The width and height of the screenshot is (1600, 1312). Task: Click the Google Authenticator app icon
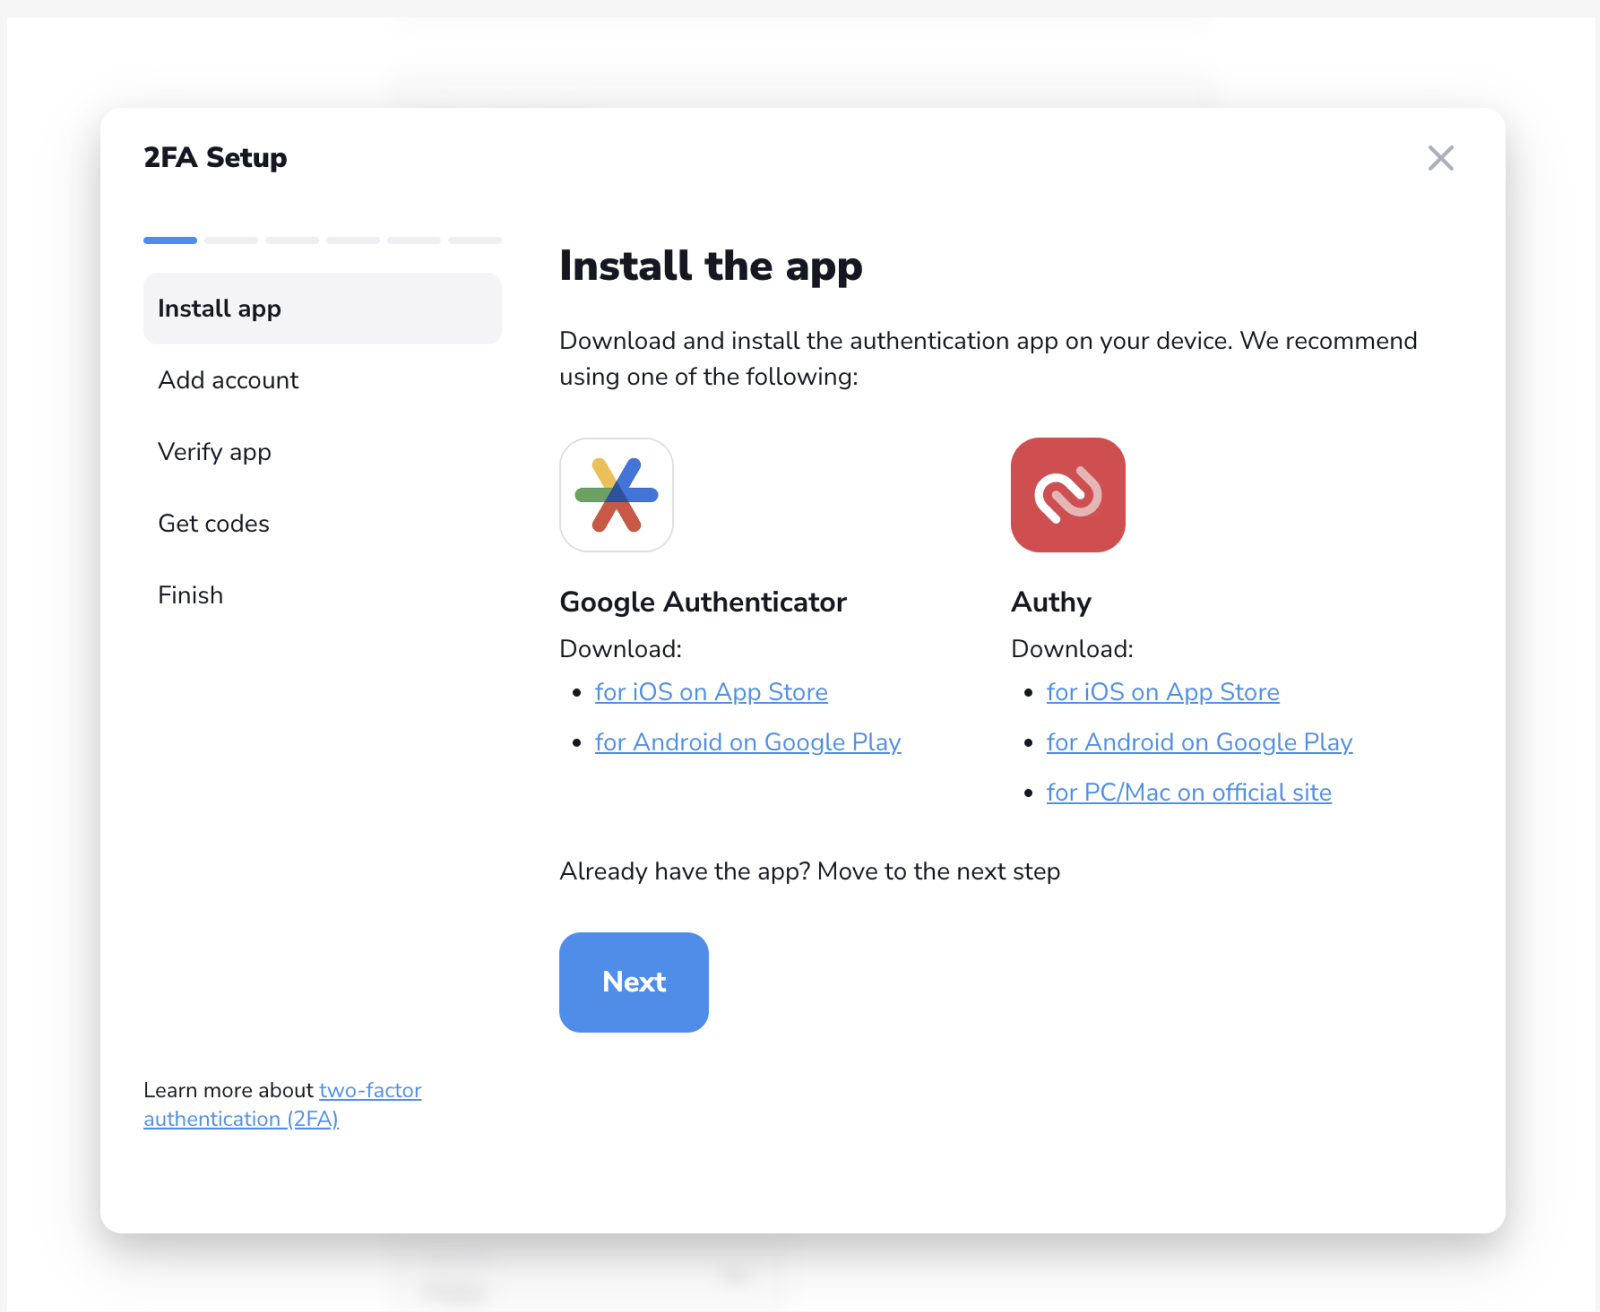coord(616,494)
